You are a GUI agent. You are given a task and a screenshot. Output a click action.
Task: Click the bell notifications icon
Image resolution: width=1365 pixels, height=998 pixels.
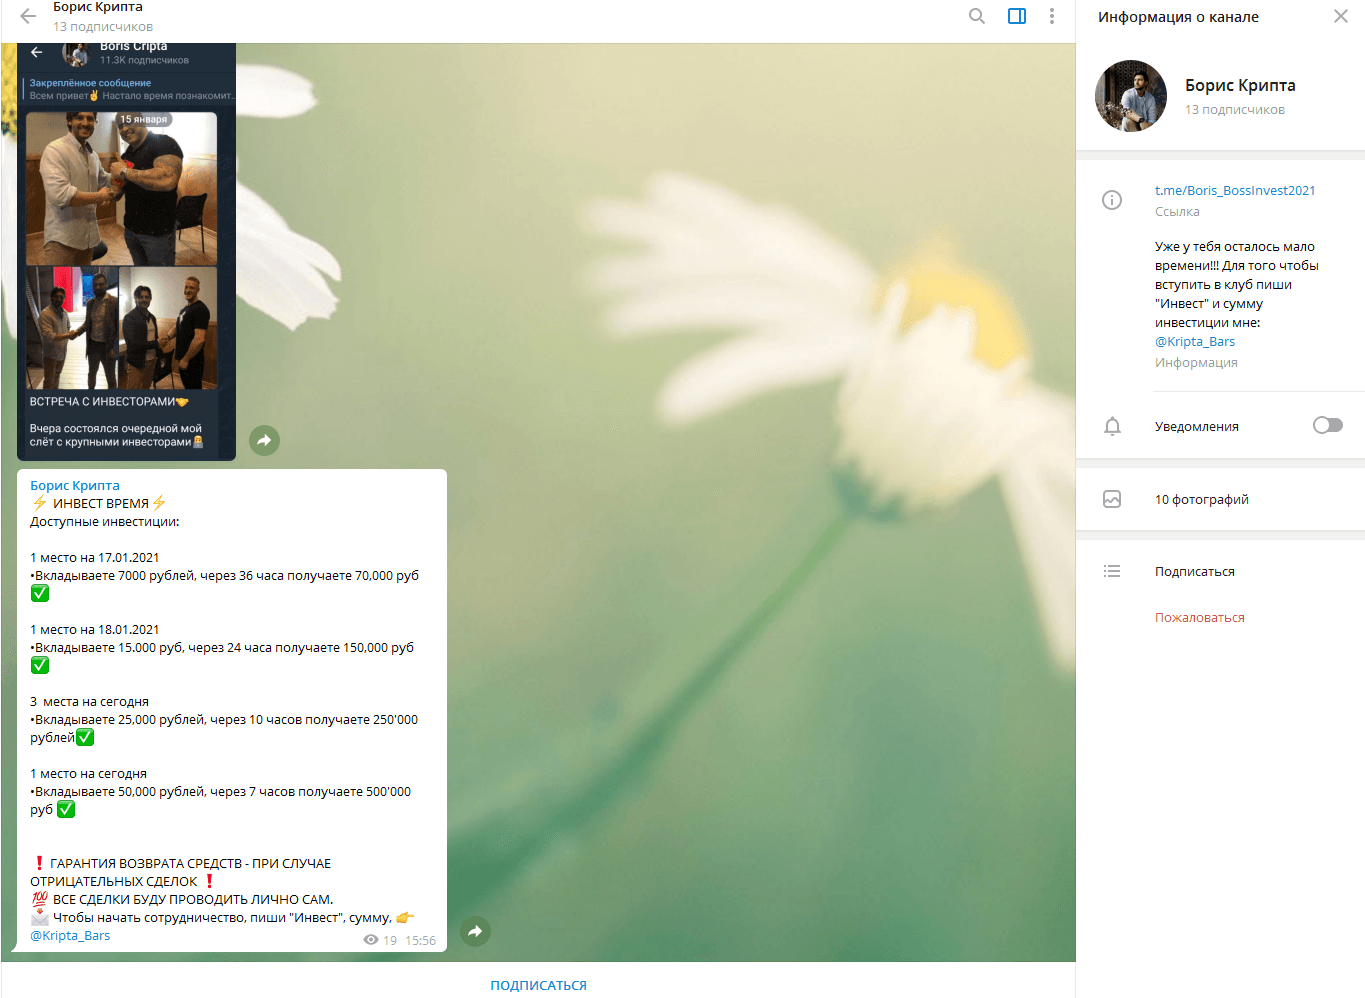(1112, 427)
